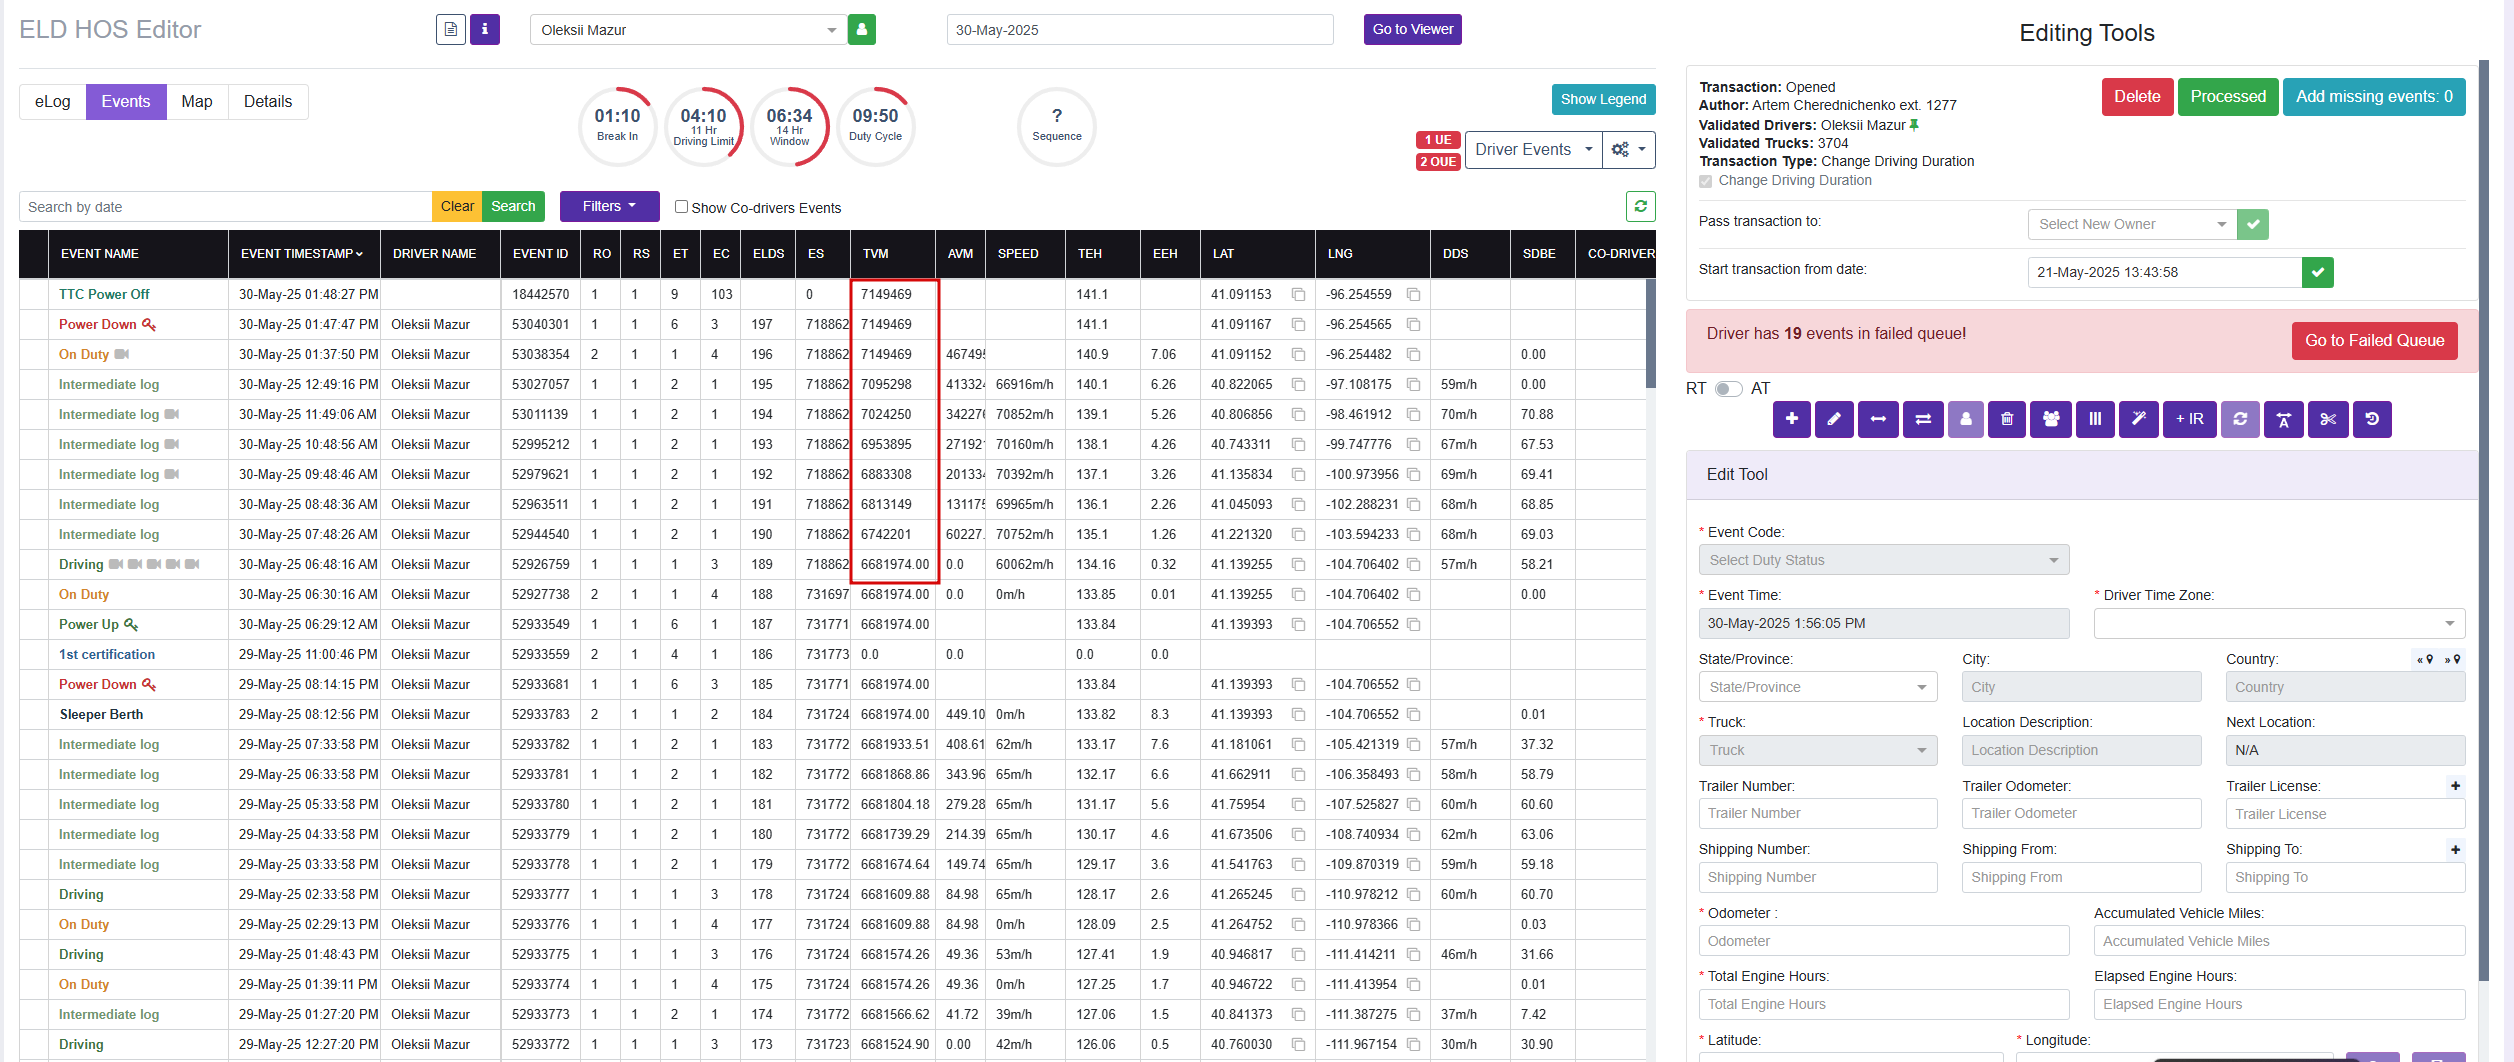This screenshot has height=1062, width=2514.
Task: Click plus icon next to Trailer License label
Action: 2455,786
